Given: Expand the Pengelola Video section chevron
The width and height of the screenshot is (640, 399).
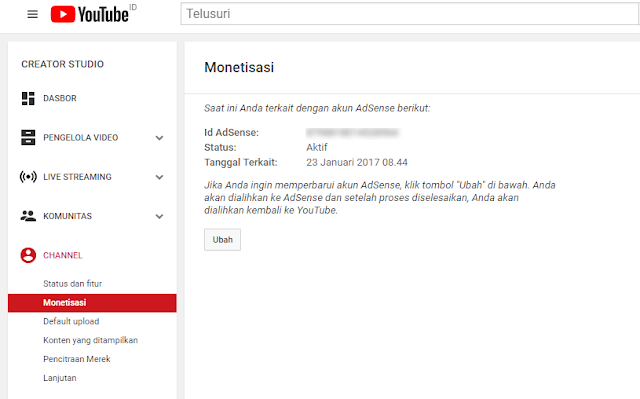Looking at the screenshot, I should (x=160, y=138).
